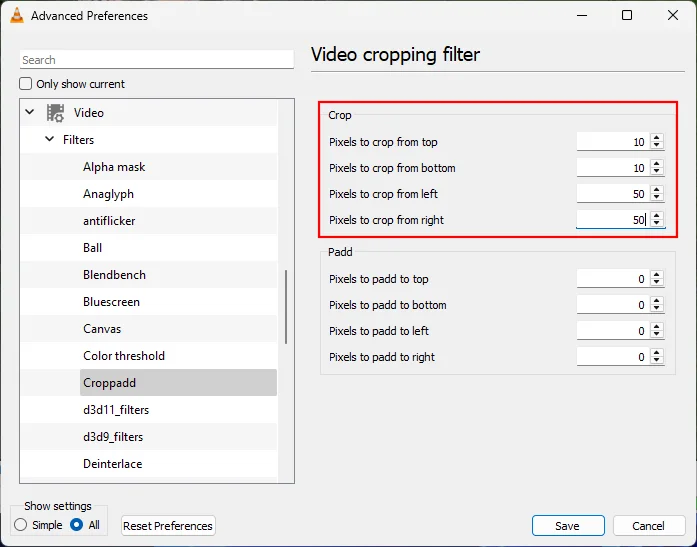Increase Pixels to crop from left
The image size is (697, 547).
657,190
